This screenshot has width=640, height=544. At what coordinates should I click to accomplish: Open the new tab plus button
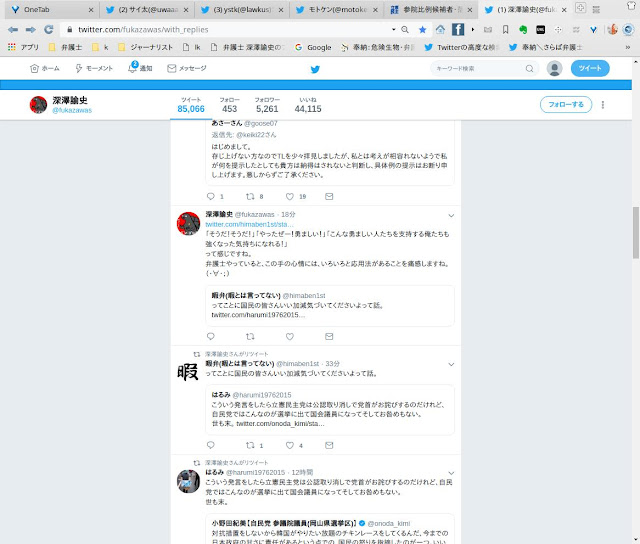[580, 7]
